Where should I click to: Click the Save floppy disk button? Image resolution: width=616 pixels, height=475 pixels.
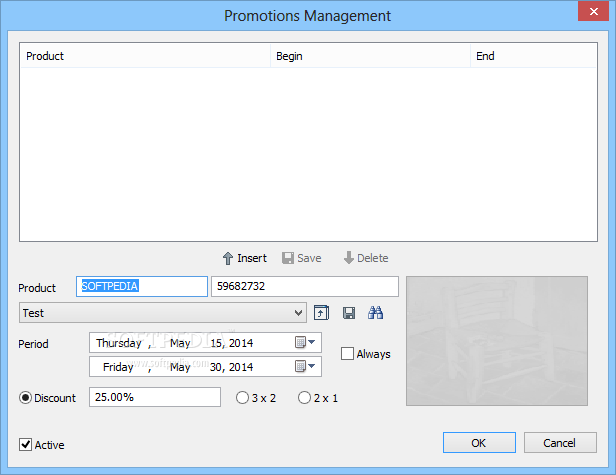[x=301, y=258]
